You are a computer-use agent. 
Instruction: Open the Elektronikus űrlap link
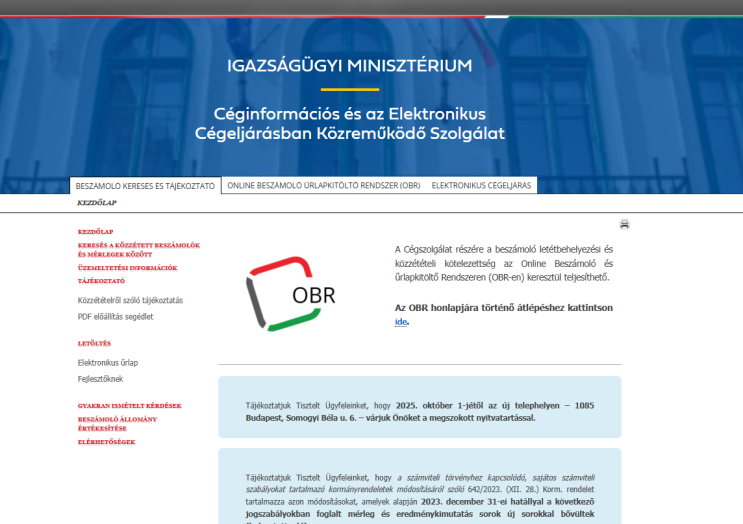(108, 362)
